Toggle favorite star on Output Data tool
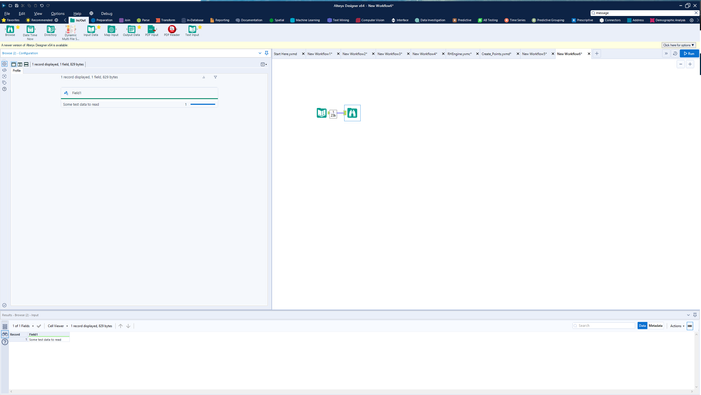Screen dimensions: 701x395 [x=139, y=27]
